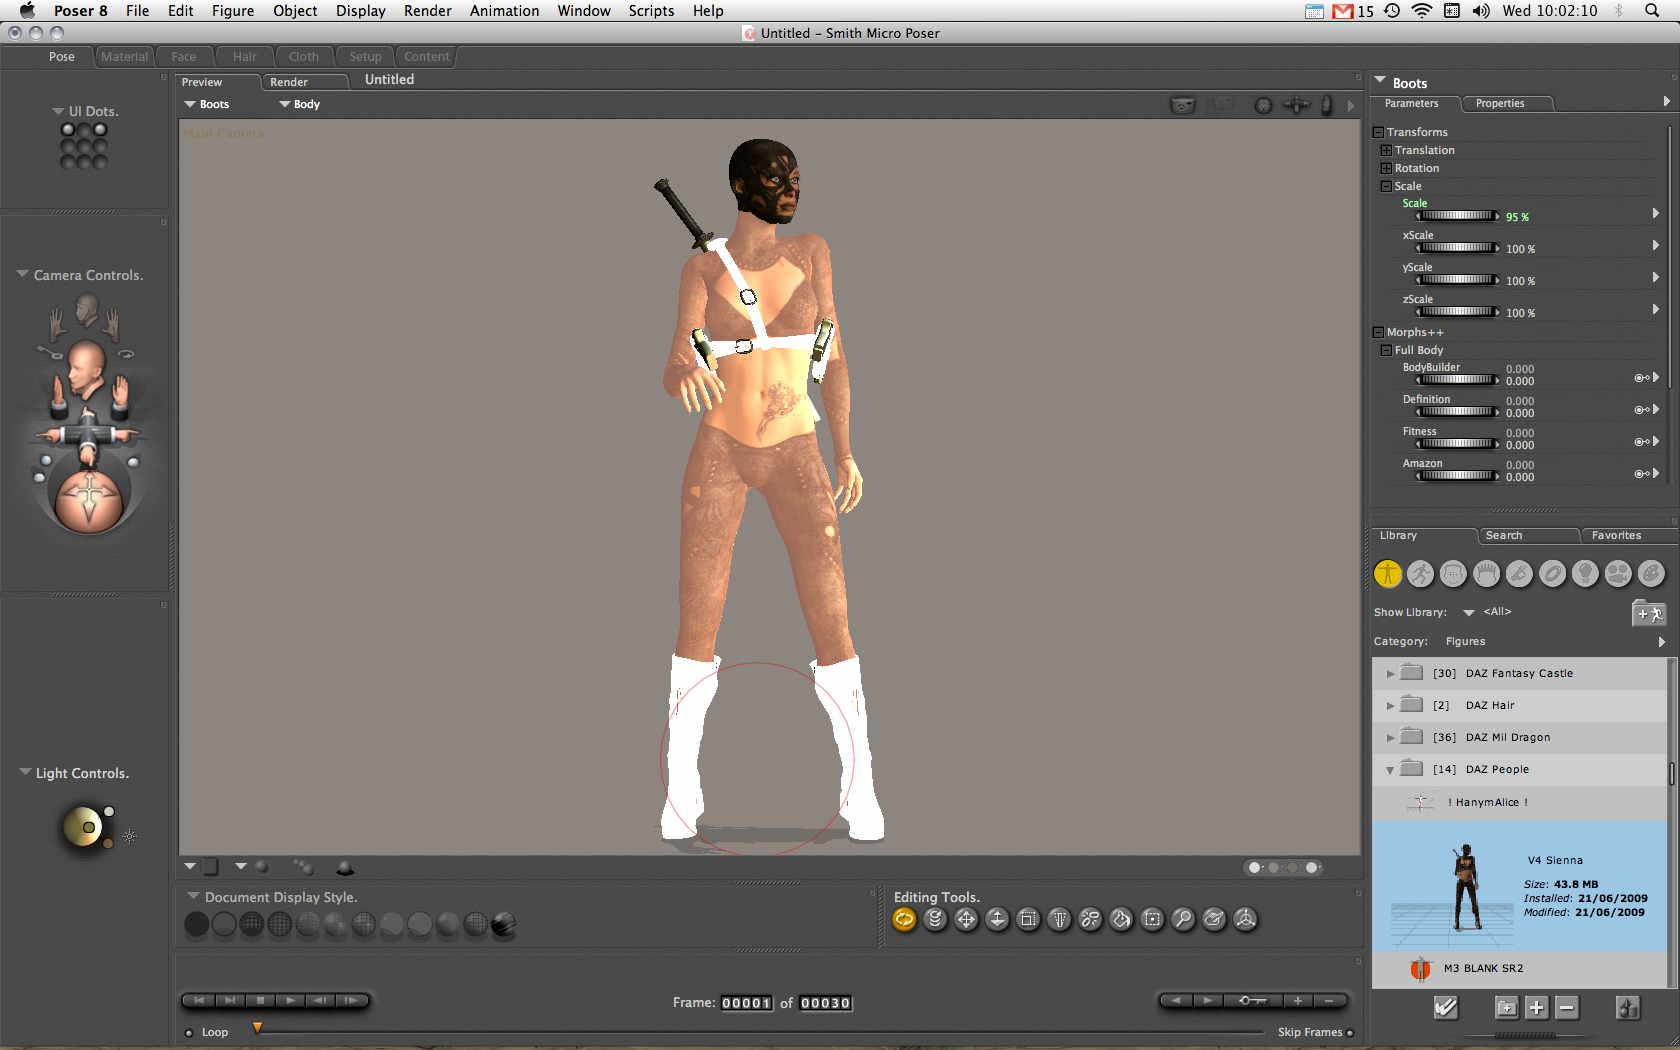Toggle the Loop playback option

click(189, 1033)
